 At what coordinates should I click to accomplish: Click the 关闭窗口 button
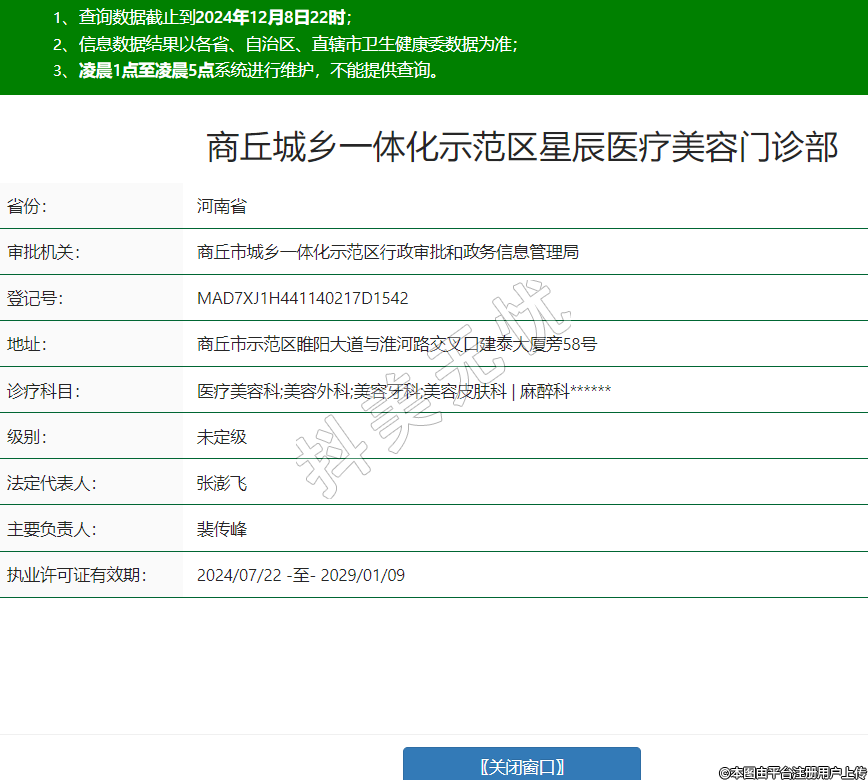coord(521,766)
